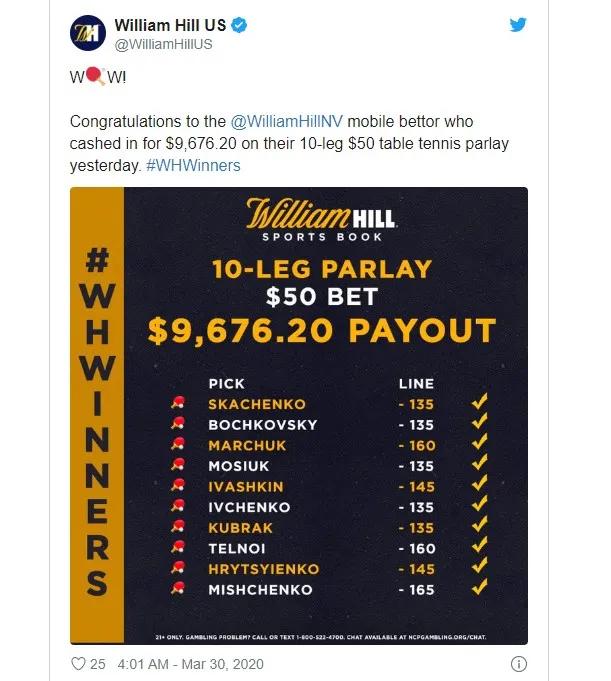Viewport: 611px width, 681px height.
Task: Open the @WilliamHillNV mention link
Action: [x=287, y=121]
